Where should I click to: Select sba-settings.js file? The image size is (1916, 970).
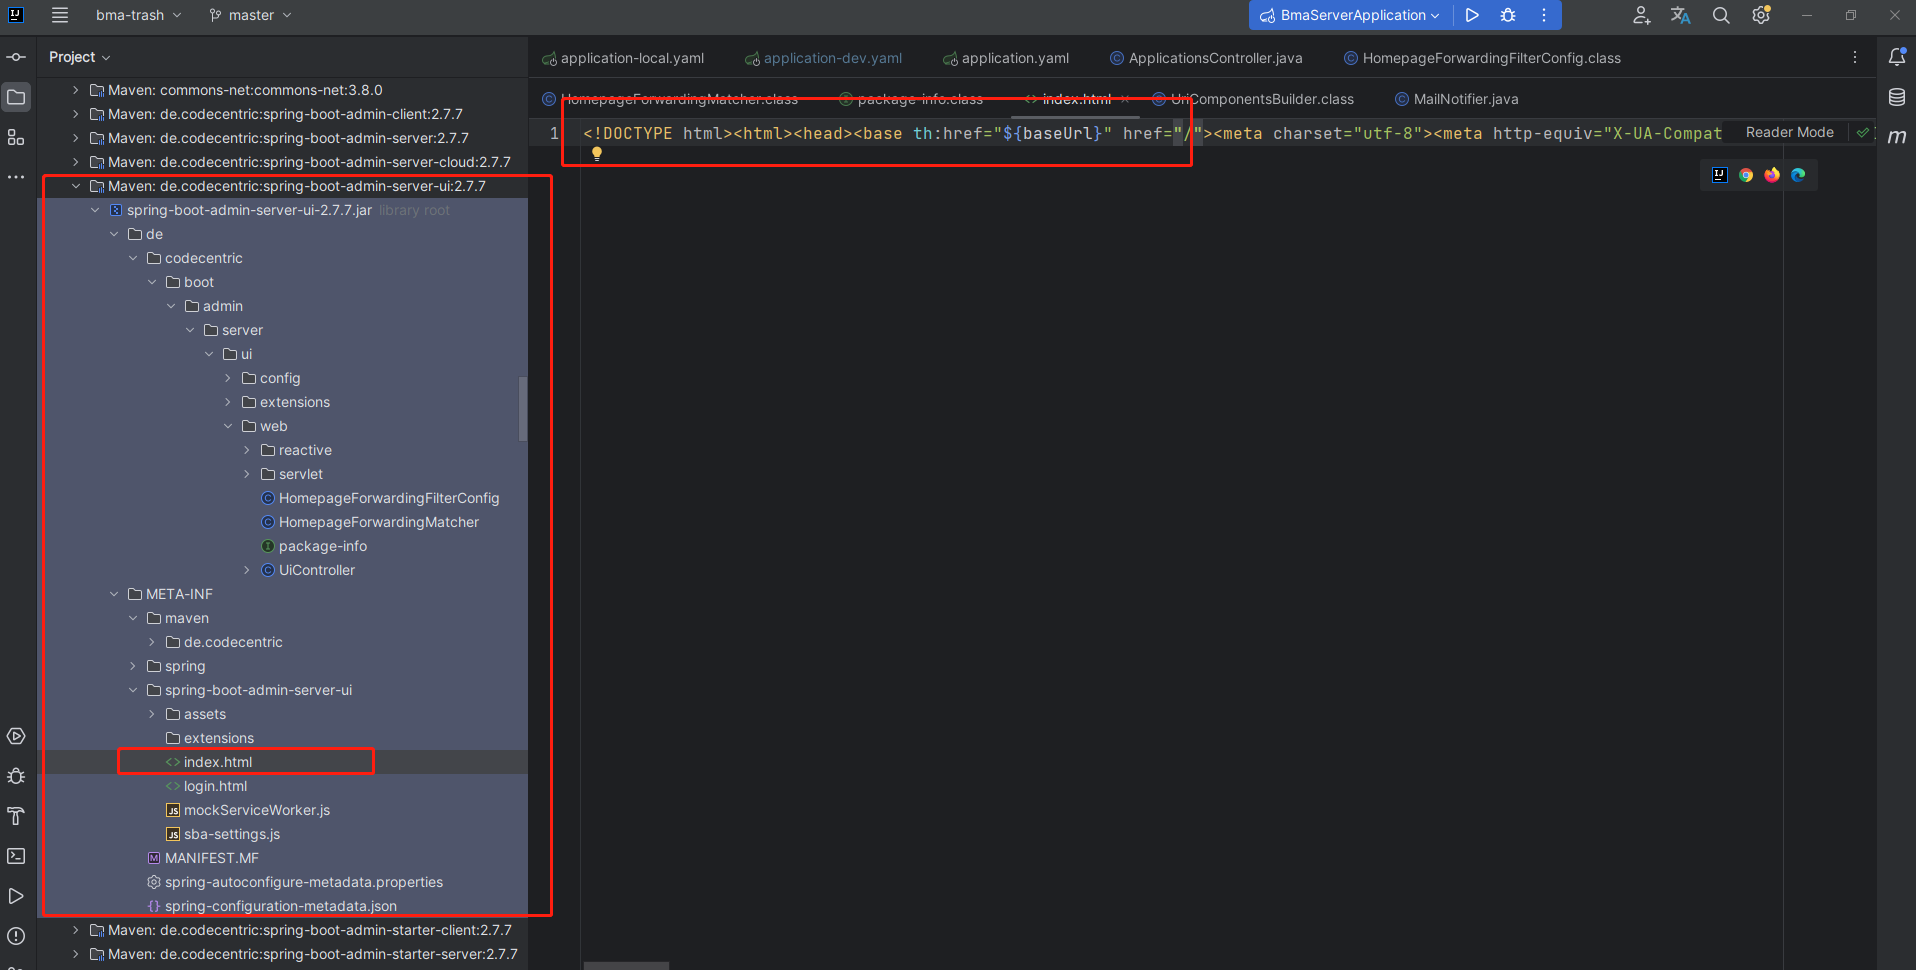point(232,834)
